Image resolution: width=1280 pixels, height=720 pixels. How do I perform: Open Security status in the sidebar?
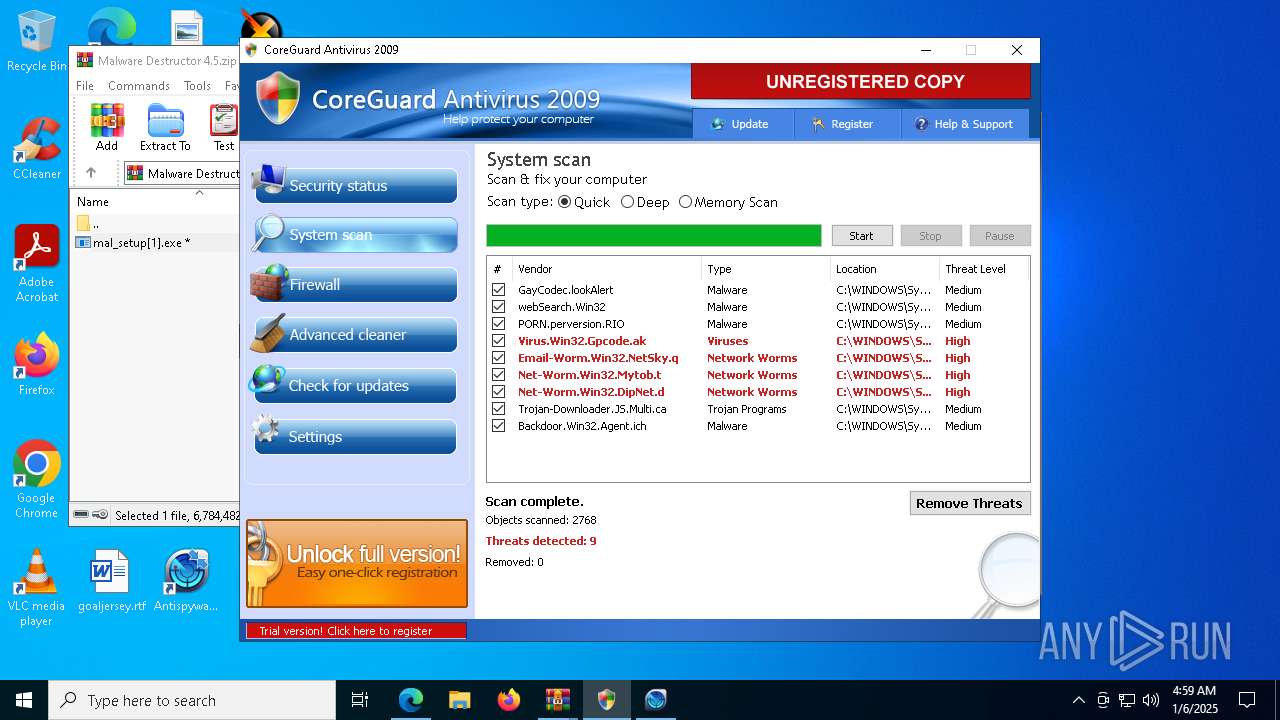point(356,186)
